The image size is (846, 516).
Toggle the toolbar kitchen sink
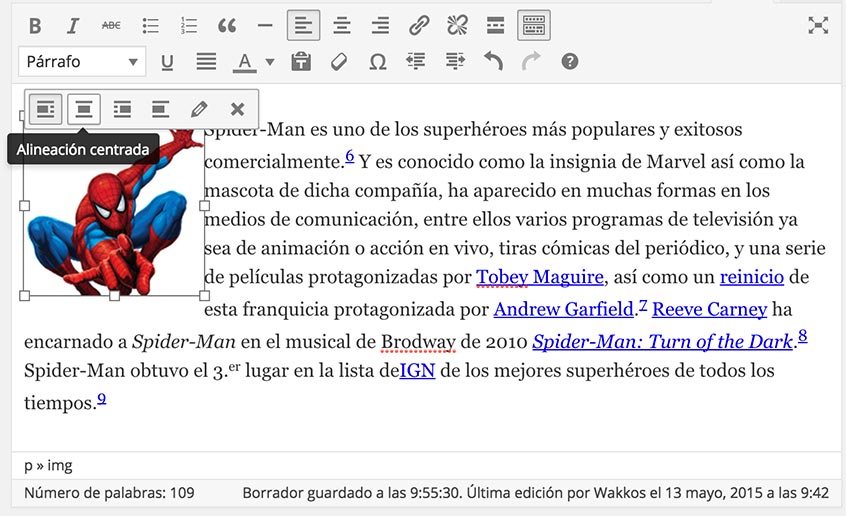(x=534, y=25)
